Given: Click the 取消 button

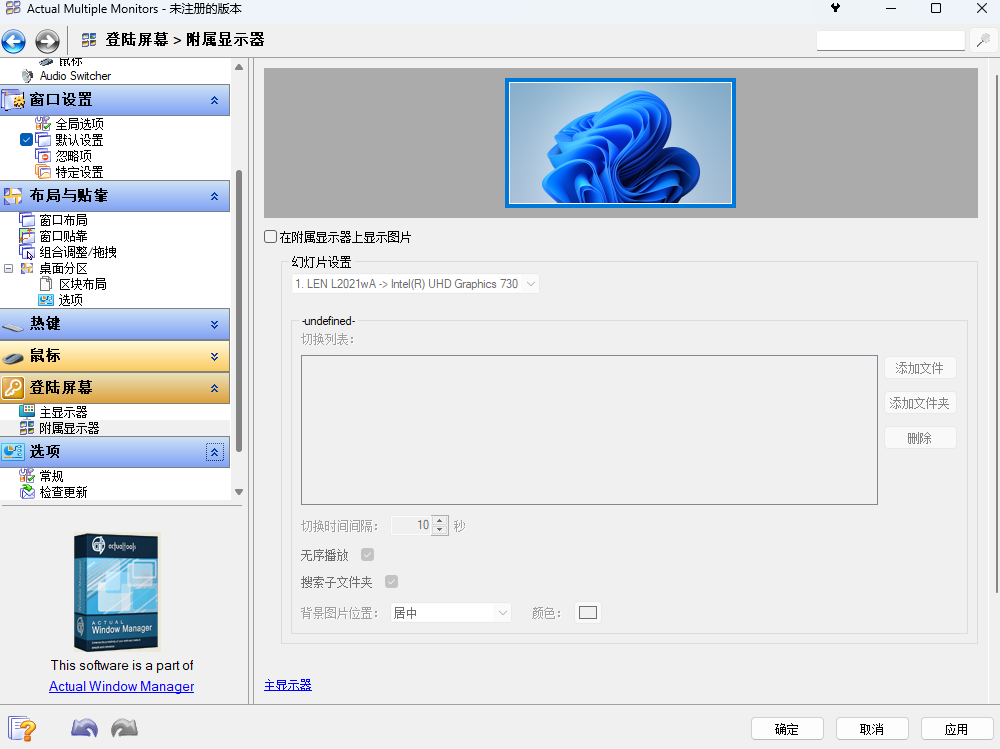Looking at the screenshot, I should click(872, 729).
